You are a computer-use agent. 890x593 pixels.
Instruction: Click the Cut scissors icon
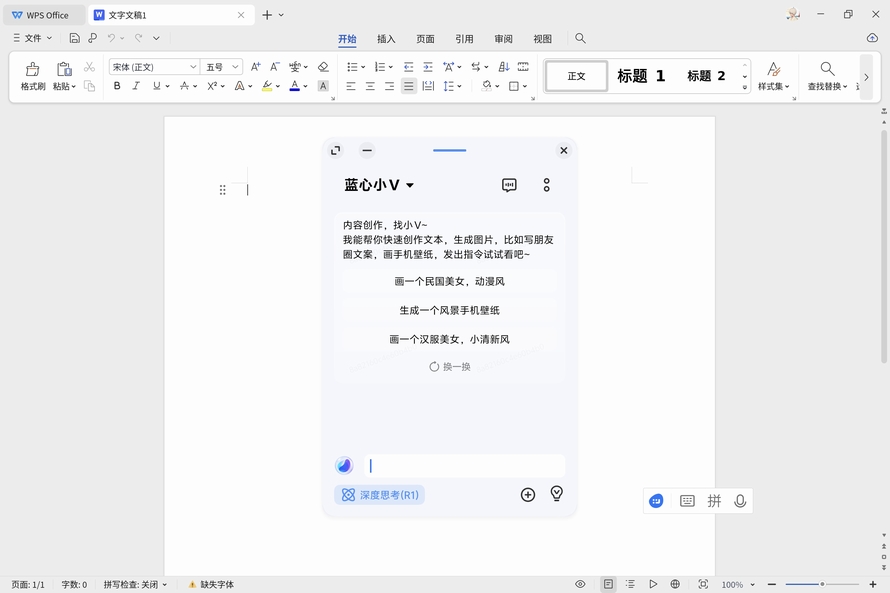click(89, 67)
